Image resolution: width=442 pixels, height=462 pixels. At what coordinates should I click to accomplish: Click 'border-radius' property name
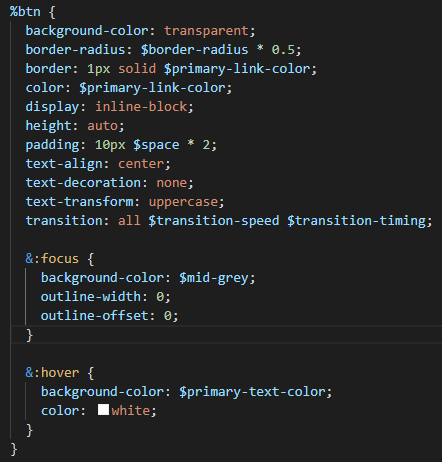[75, 50]
